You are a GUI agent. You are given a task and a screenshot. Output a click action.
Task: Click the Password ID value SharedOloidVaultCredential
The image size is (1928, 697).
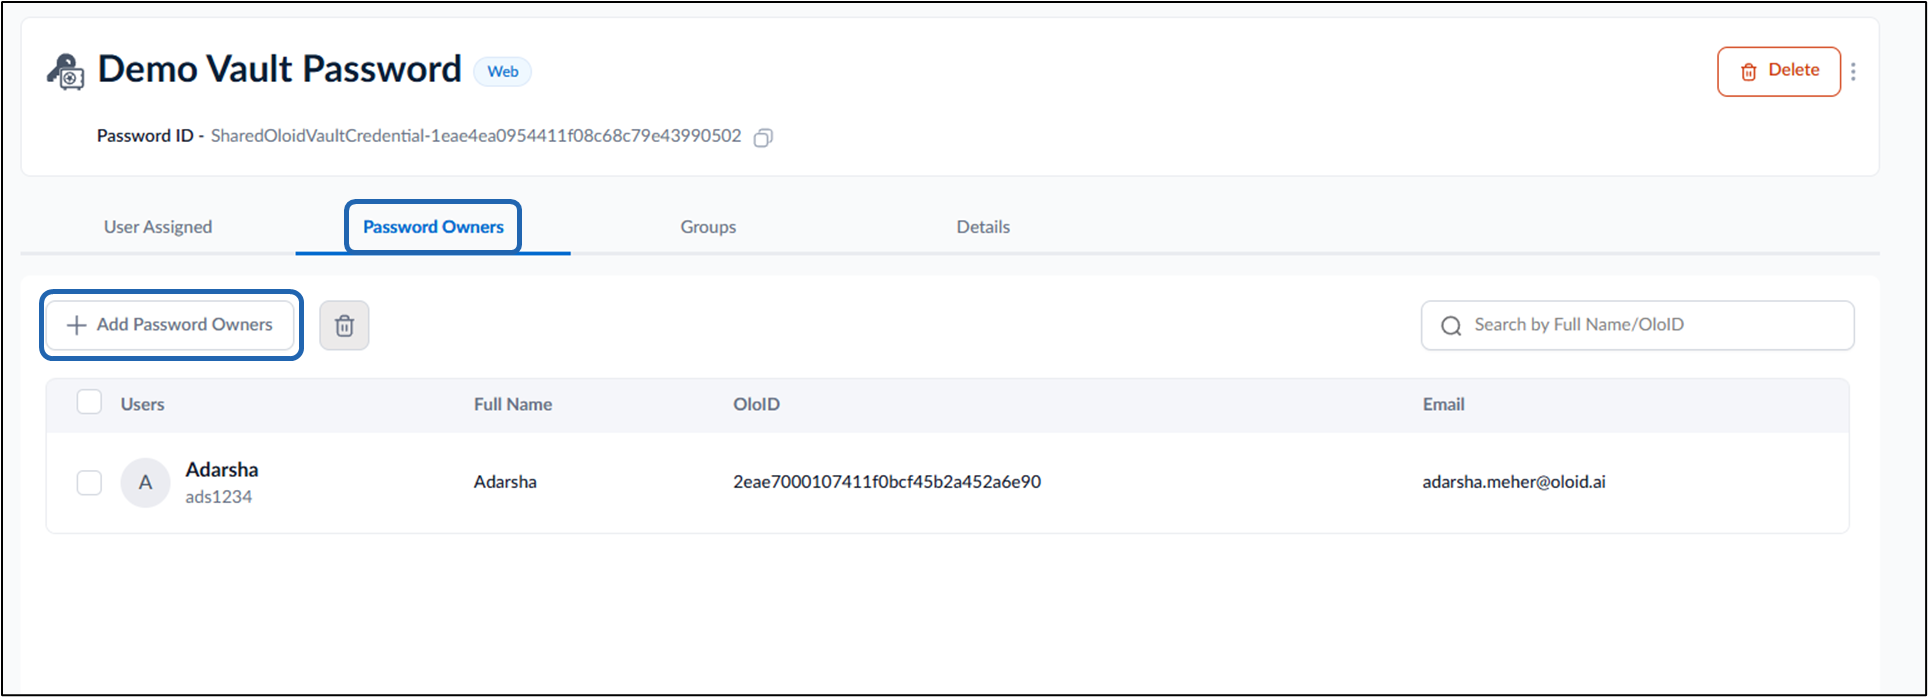[x=476, y=136]
